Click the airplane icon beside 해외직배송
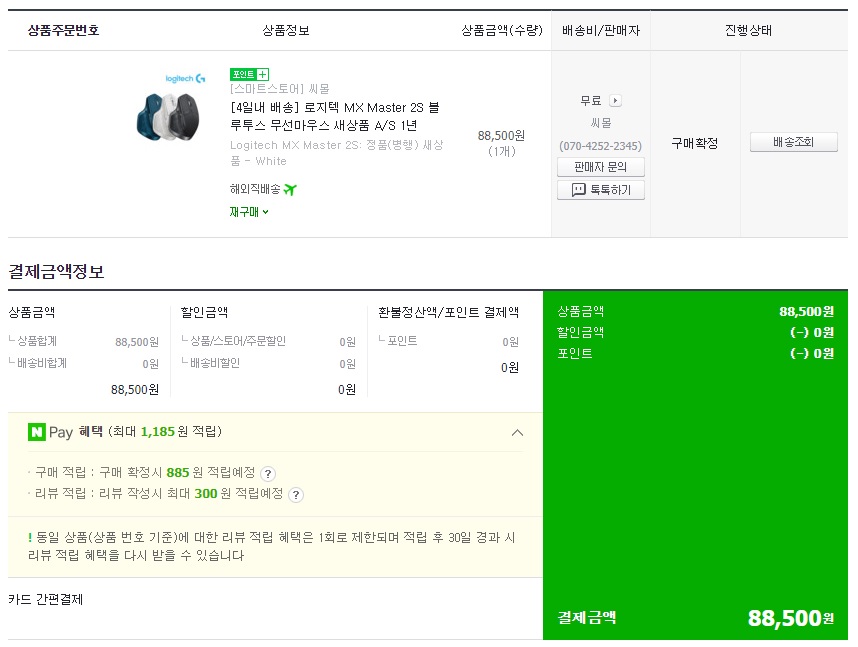The width and height of the screenshot is (858, 647). pyautogui.click(x=290, y=190)
